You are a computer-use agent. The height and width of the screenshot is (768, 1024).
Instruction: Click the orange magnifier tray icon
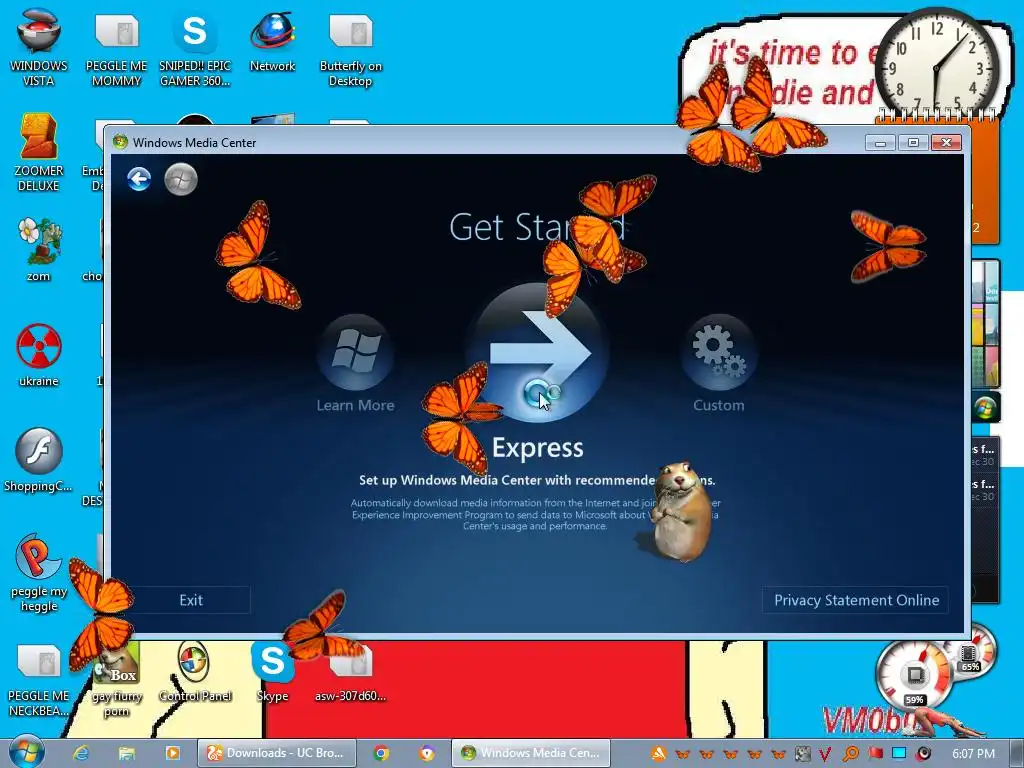(x=850, y=754)
